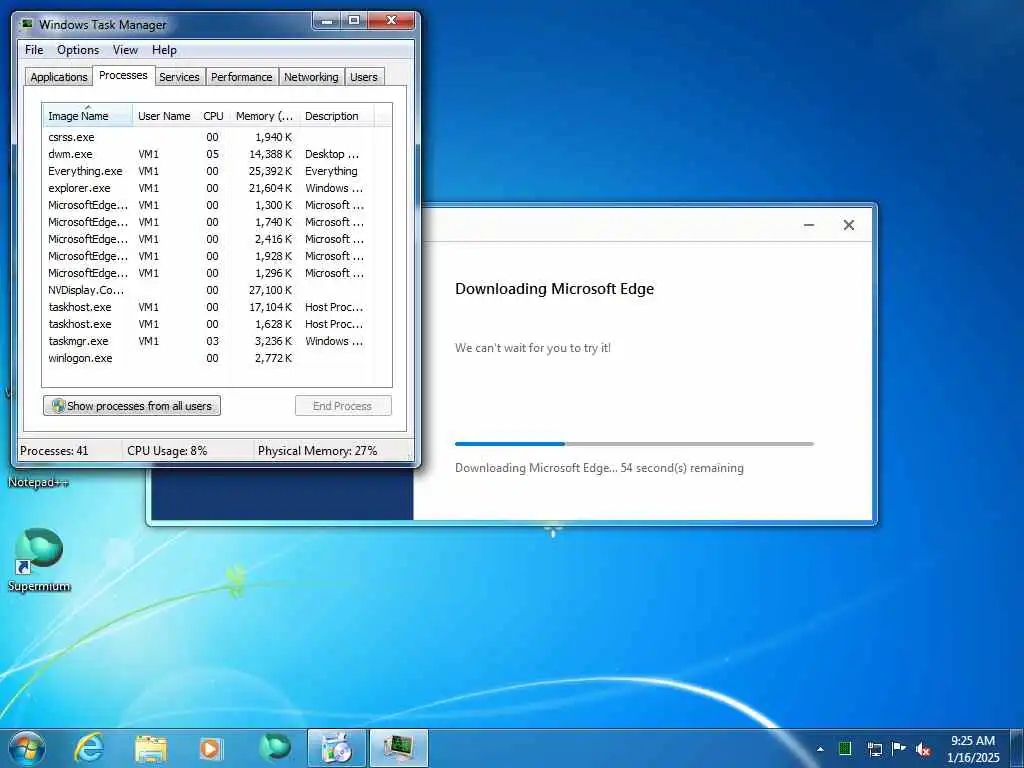Click the End Process button
The height and width of the screenshot is (768, 1024).
pos(343,406)
